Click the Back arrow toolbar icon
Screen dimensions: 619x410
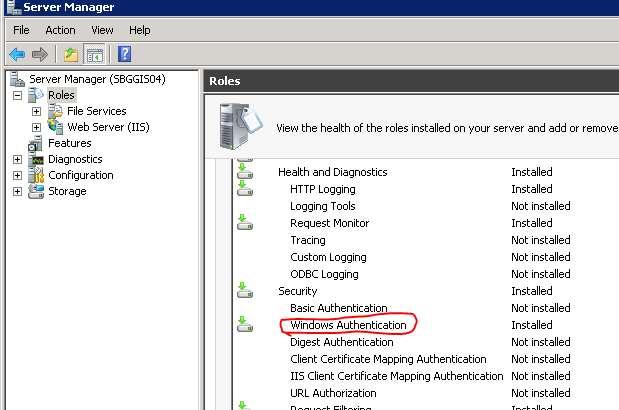tap(17, 54)
